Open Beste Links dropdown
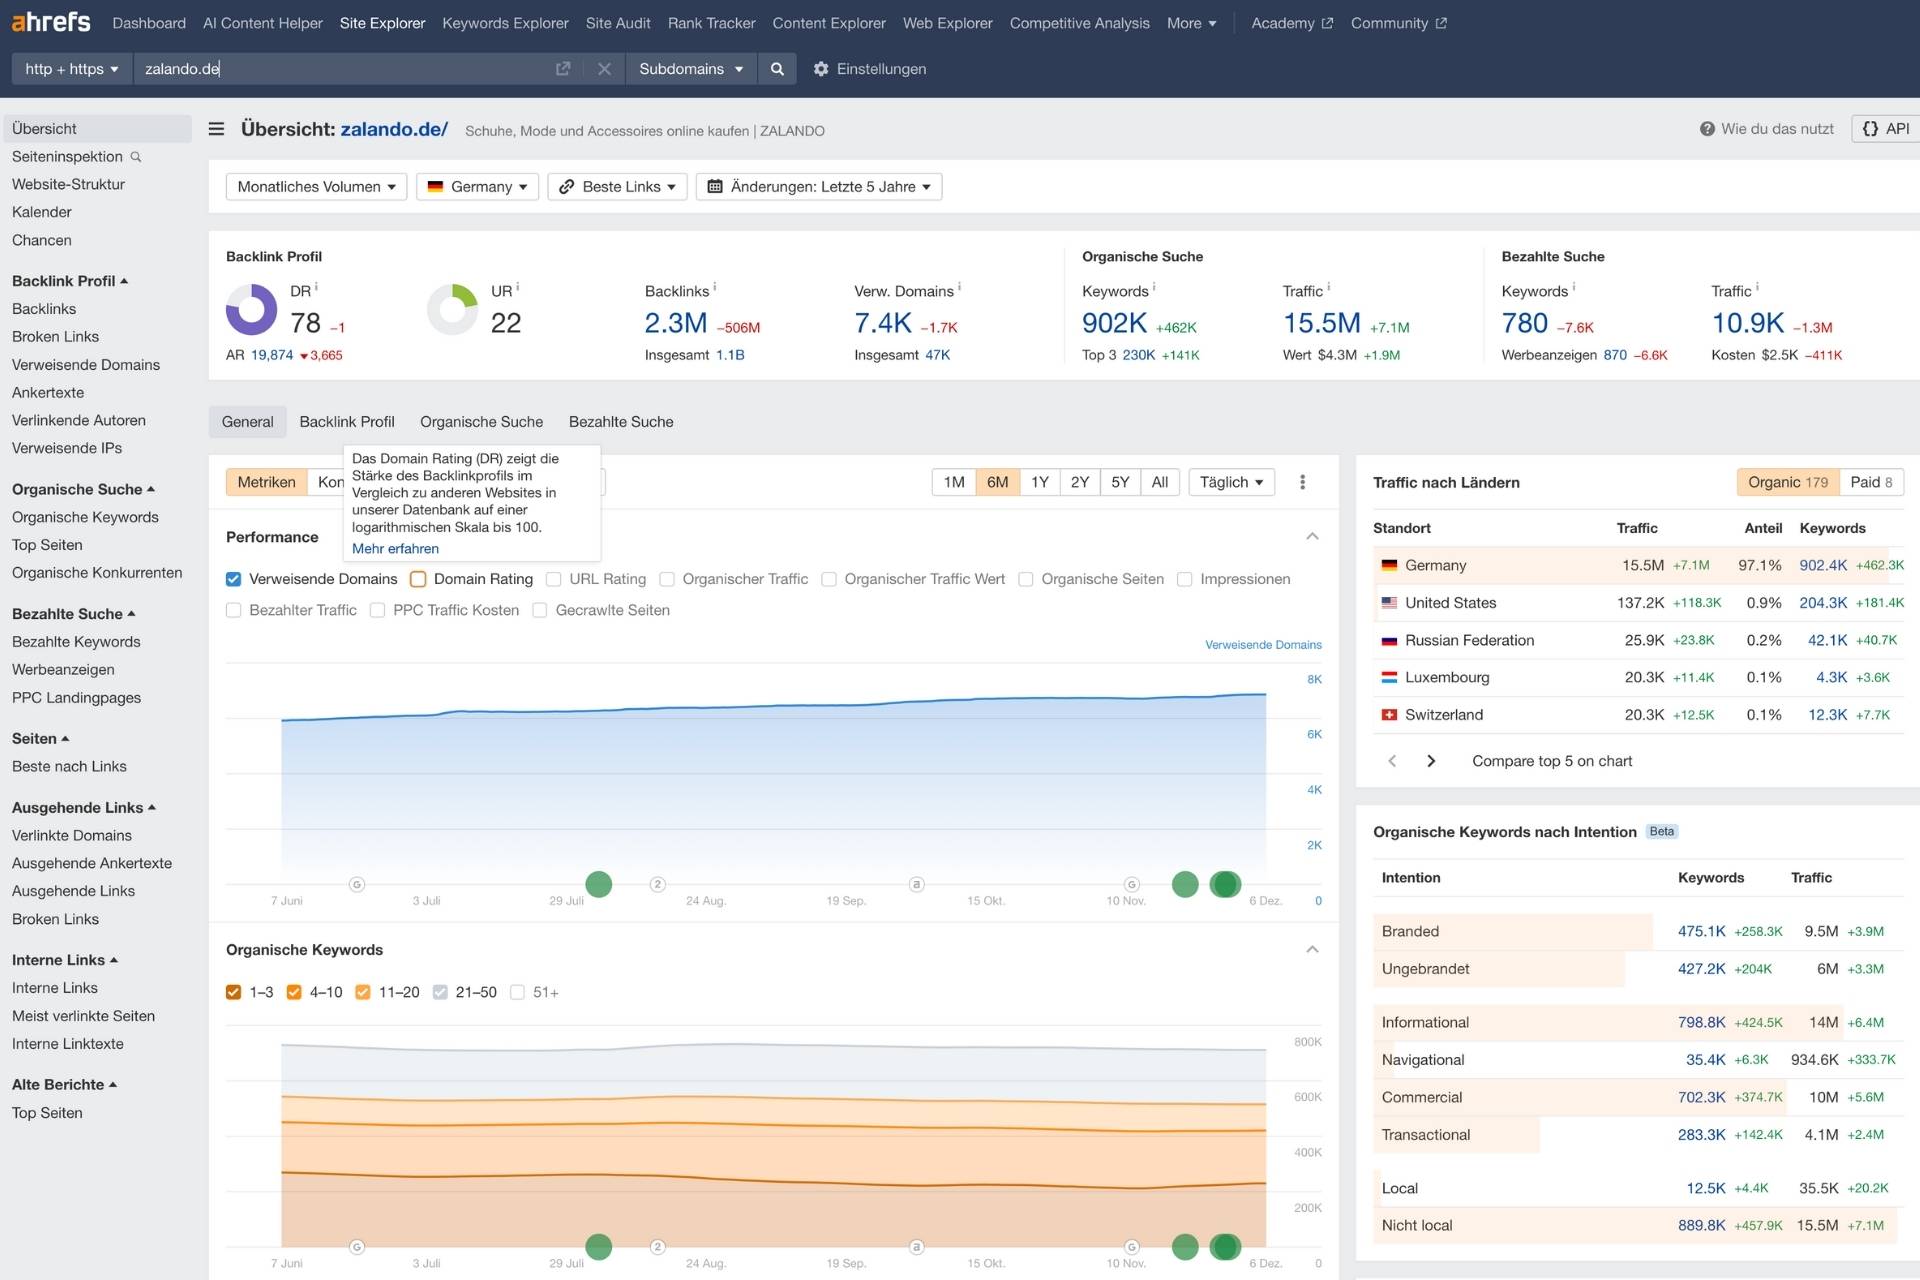The image size is (1920, 1280). (x=617, y=187)
